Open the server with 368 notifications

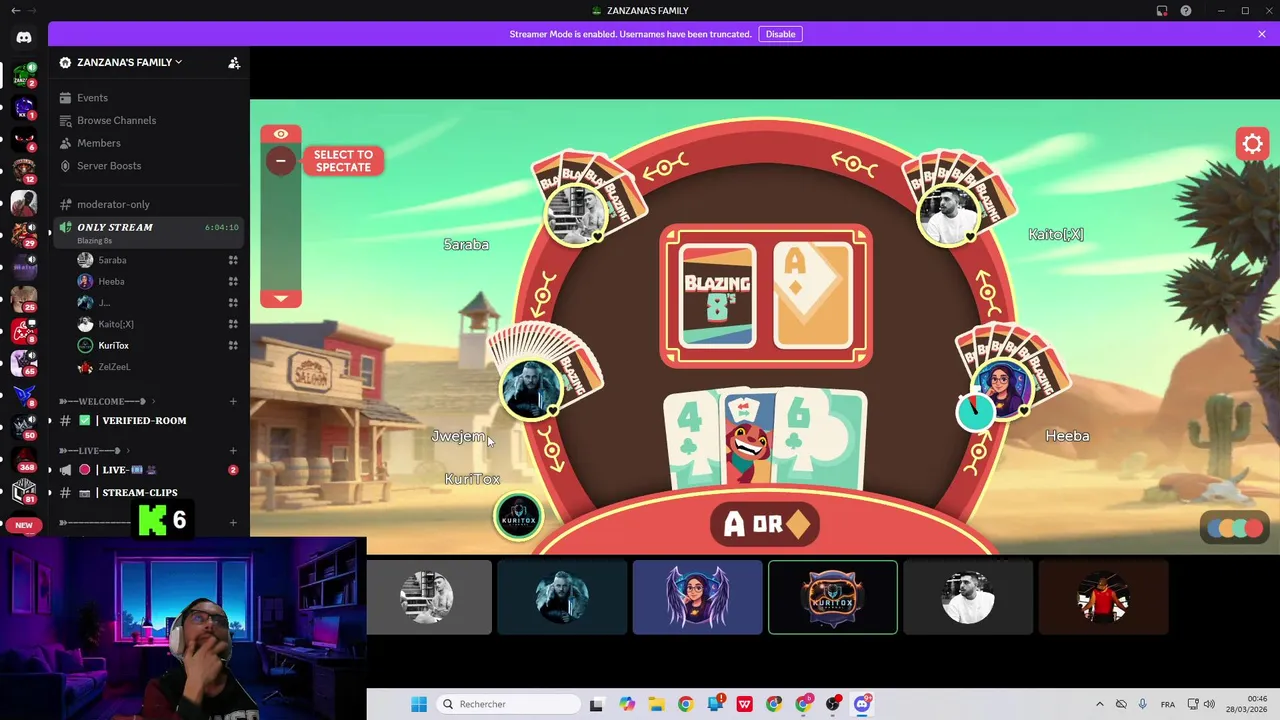pos(24,461)
